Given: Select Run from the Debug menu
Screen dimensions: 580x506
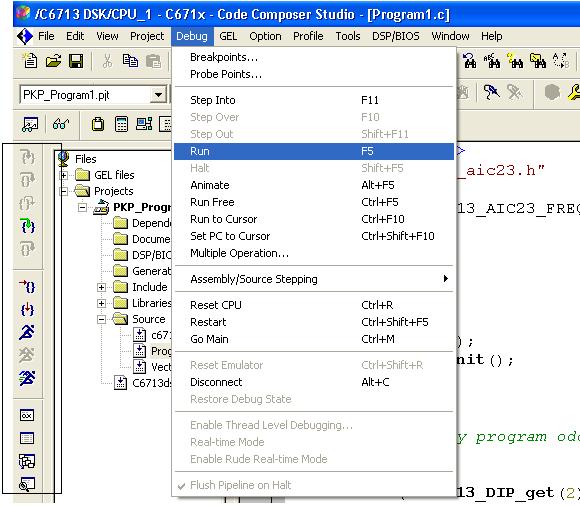Looking at the screenshot, I should point(314,151).
